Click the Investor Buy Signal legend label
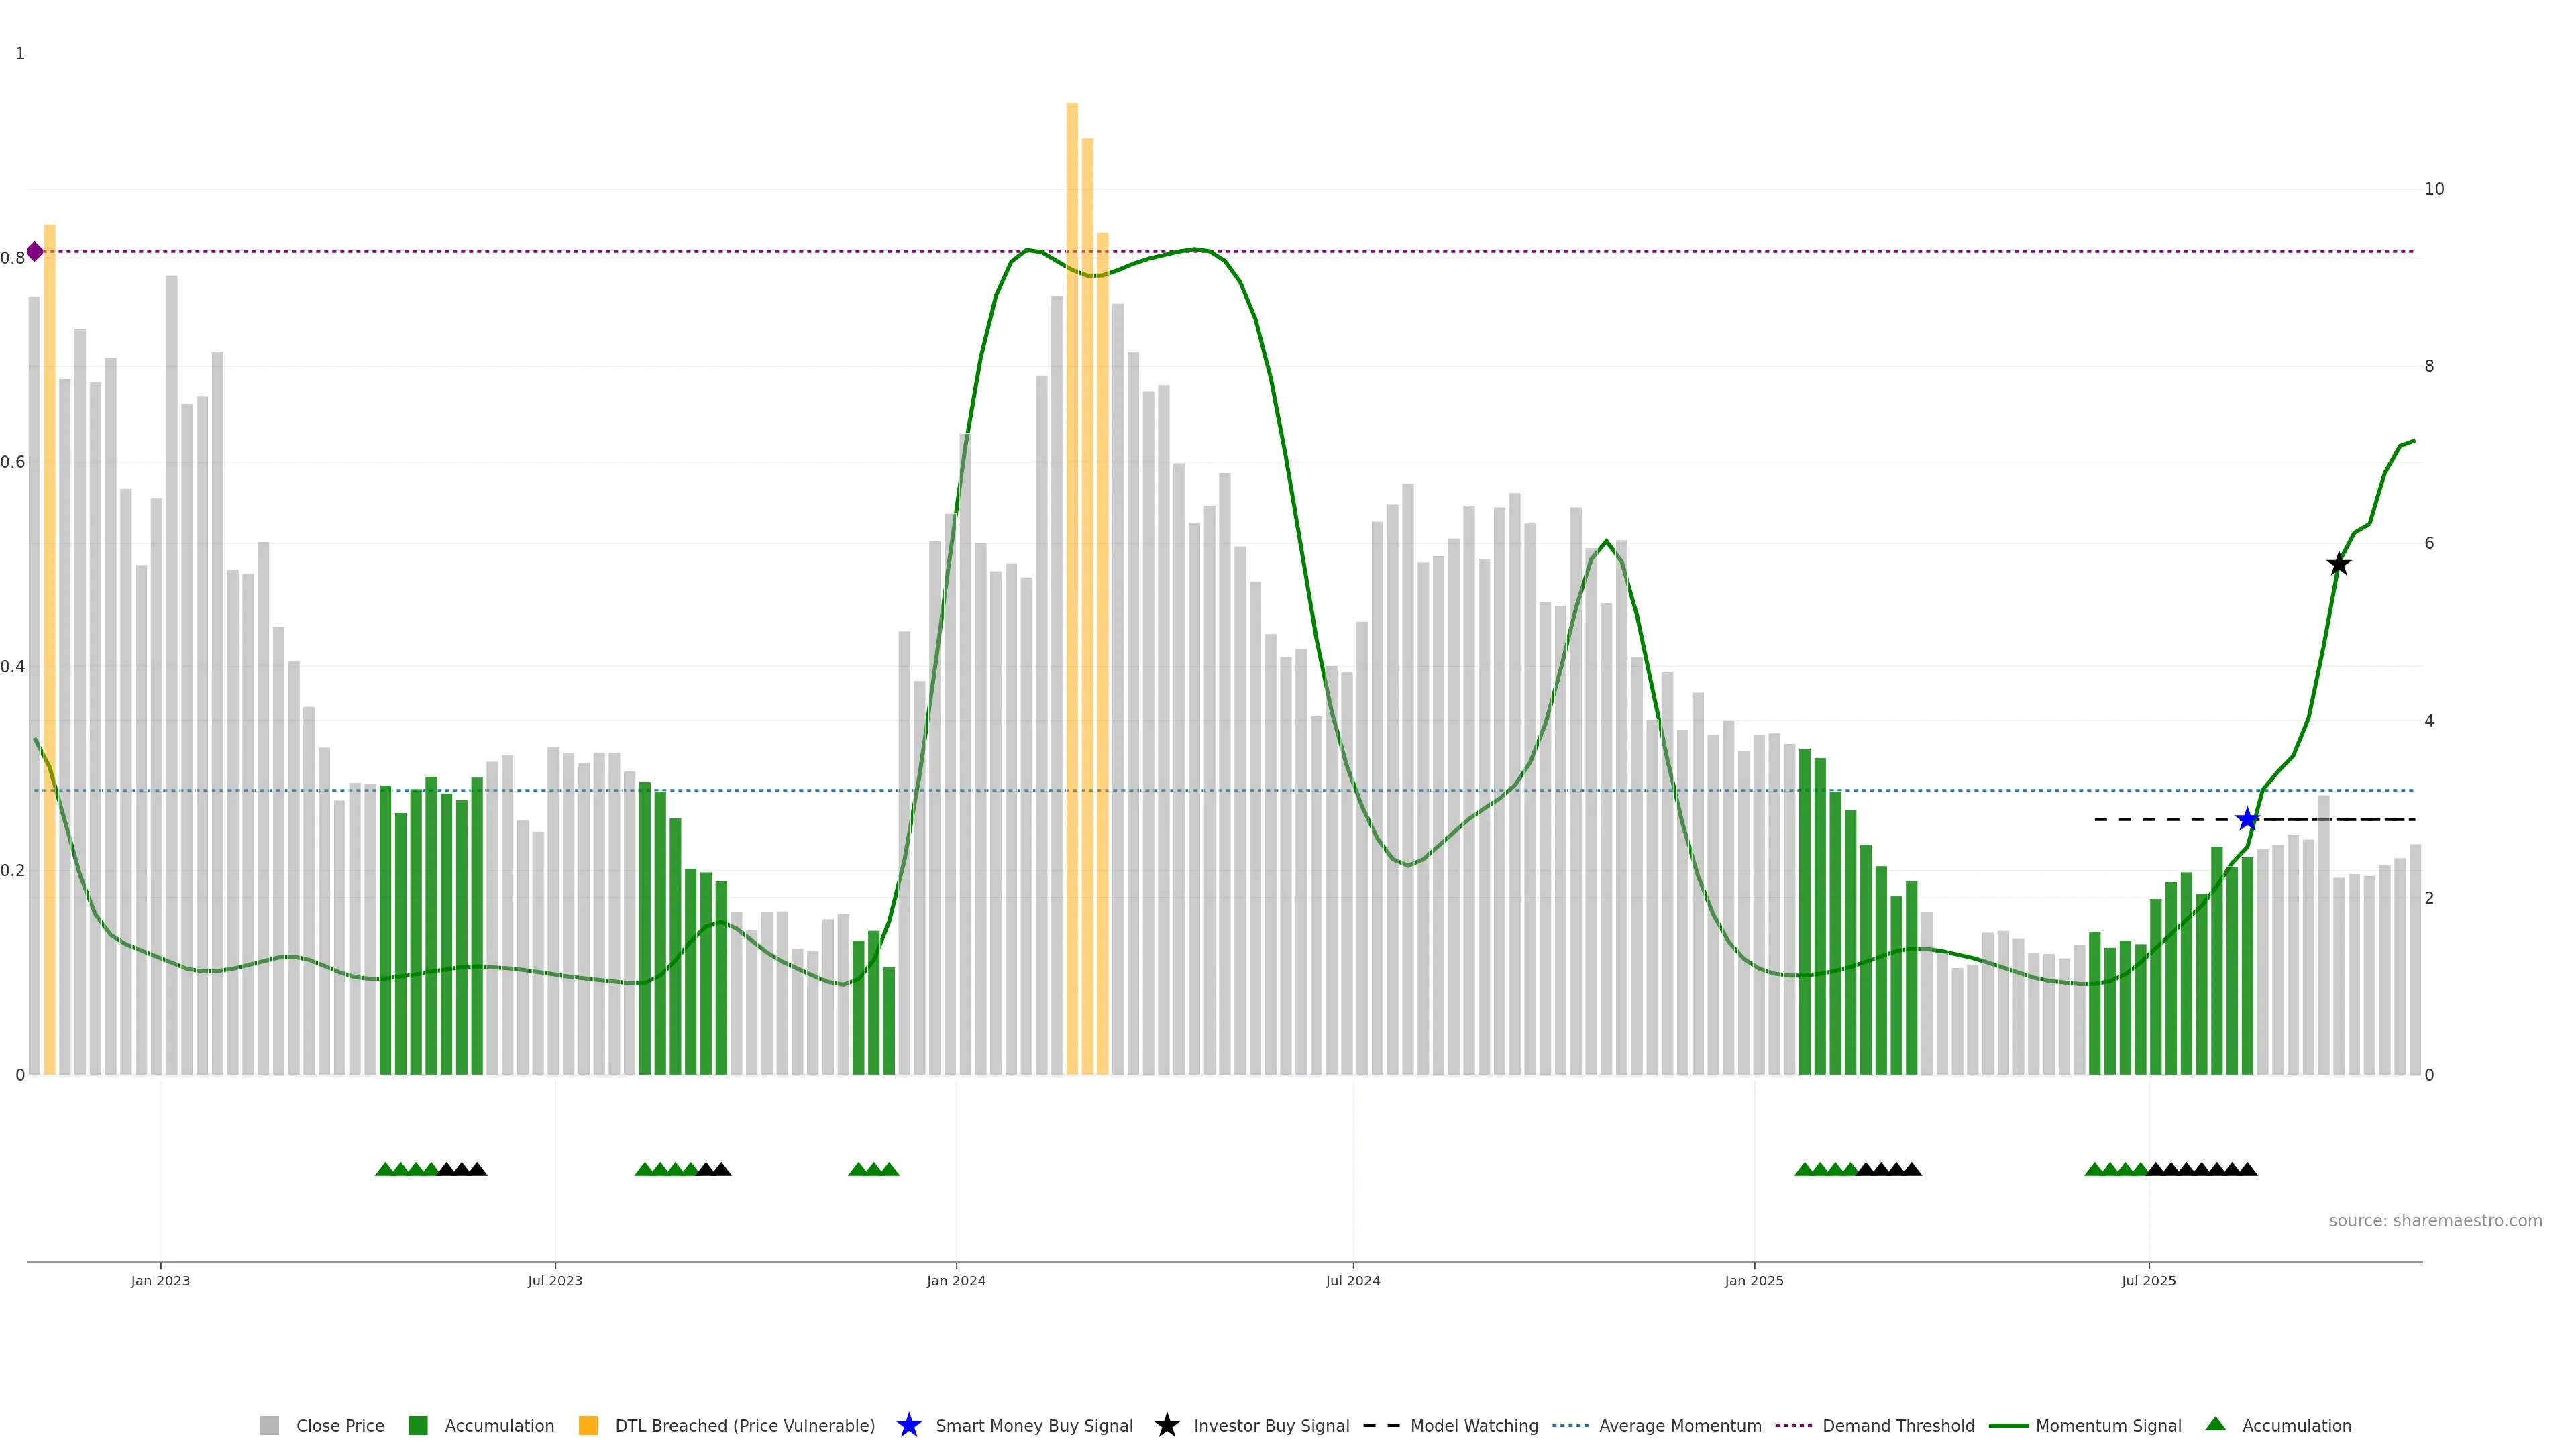Viewport: 2576px width, 1449px height. click(1271, 1425)
